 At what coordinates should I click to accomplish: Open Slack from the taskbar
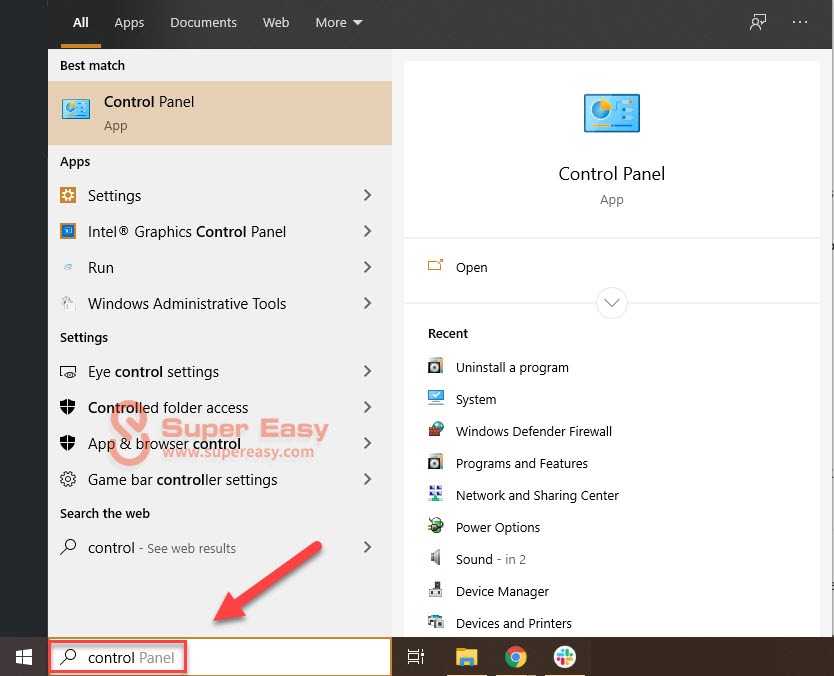564,657
